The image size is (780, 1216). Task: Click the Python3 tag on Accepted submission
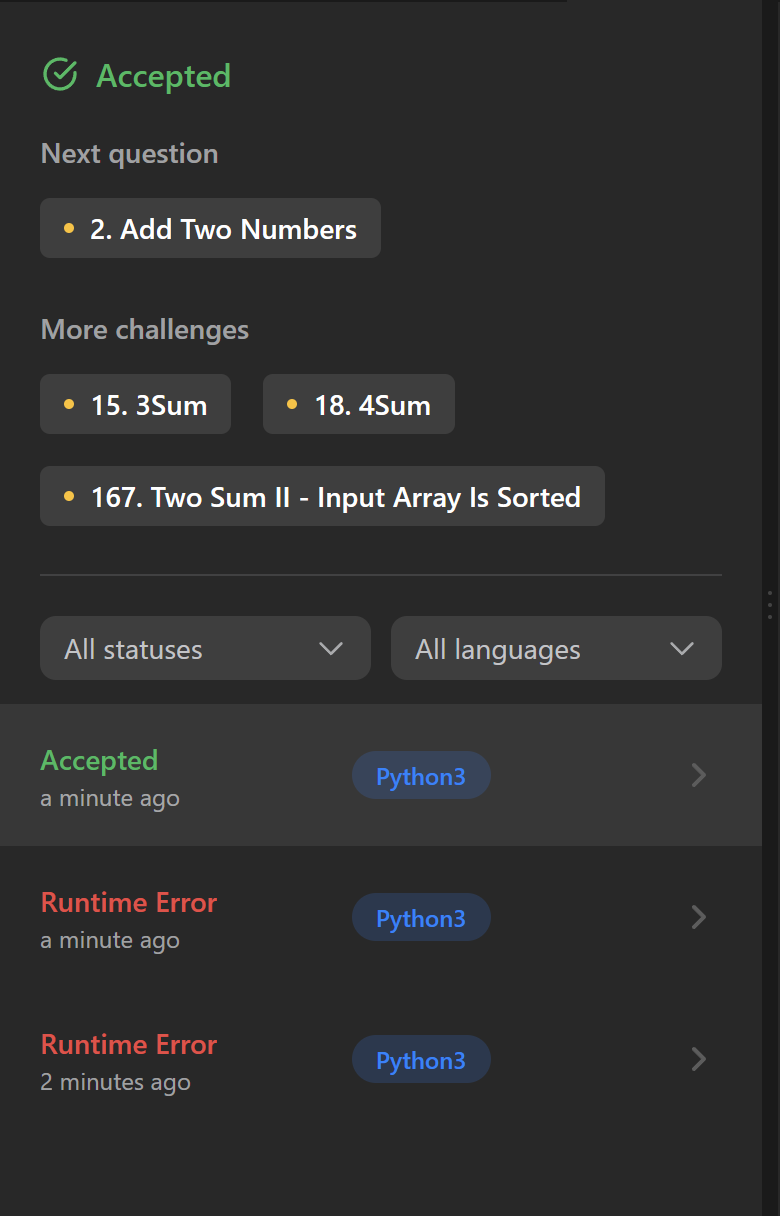coord(421,775)
